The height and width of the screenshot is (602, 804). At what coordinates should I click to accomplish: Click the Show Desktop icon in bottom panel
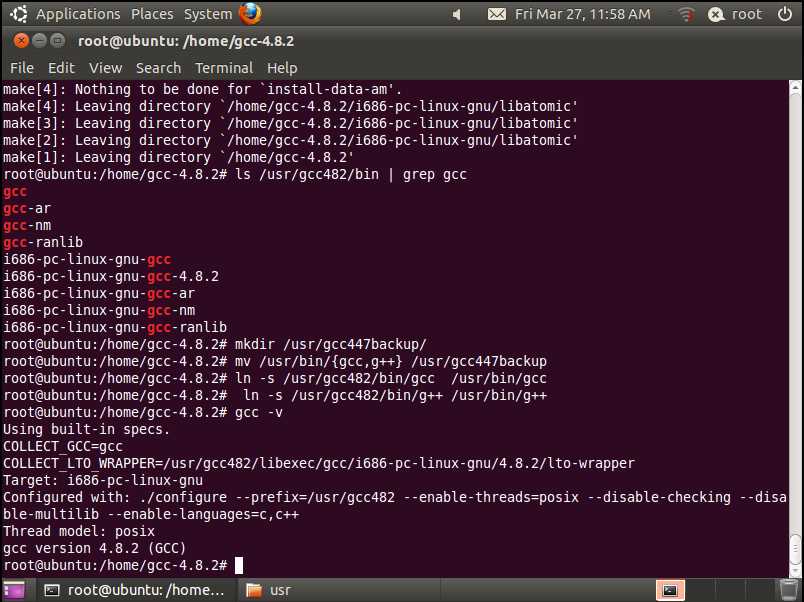[13, 590]
